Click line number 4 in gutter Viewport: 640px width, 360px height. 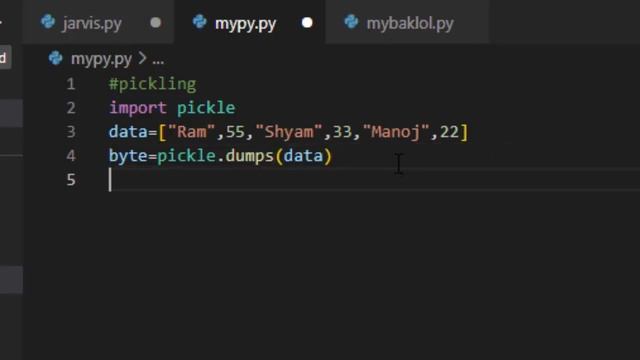pyautogui.click(x=71, y=156)
